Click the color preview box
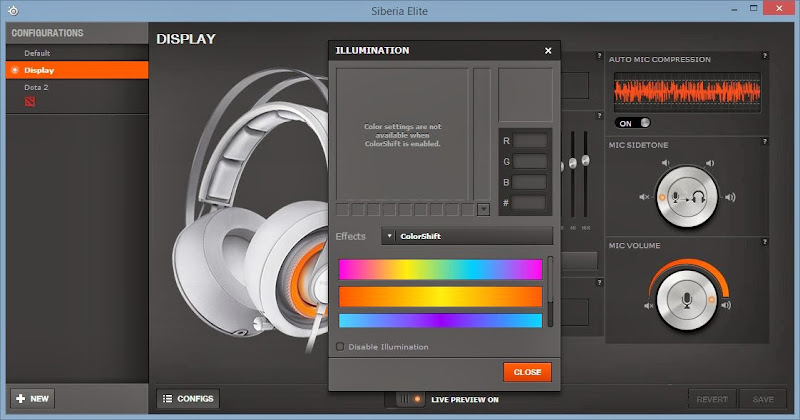800x420 pixels. coord(525,95)
